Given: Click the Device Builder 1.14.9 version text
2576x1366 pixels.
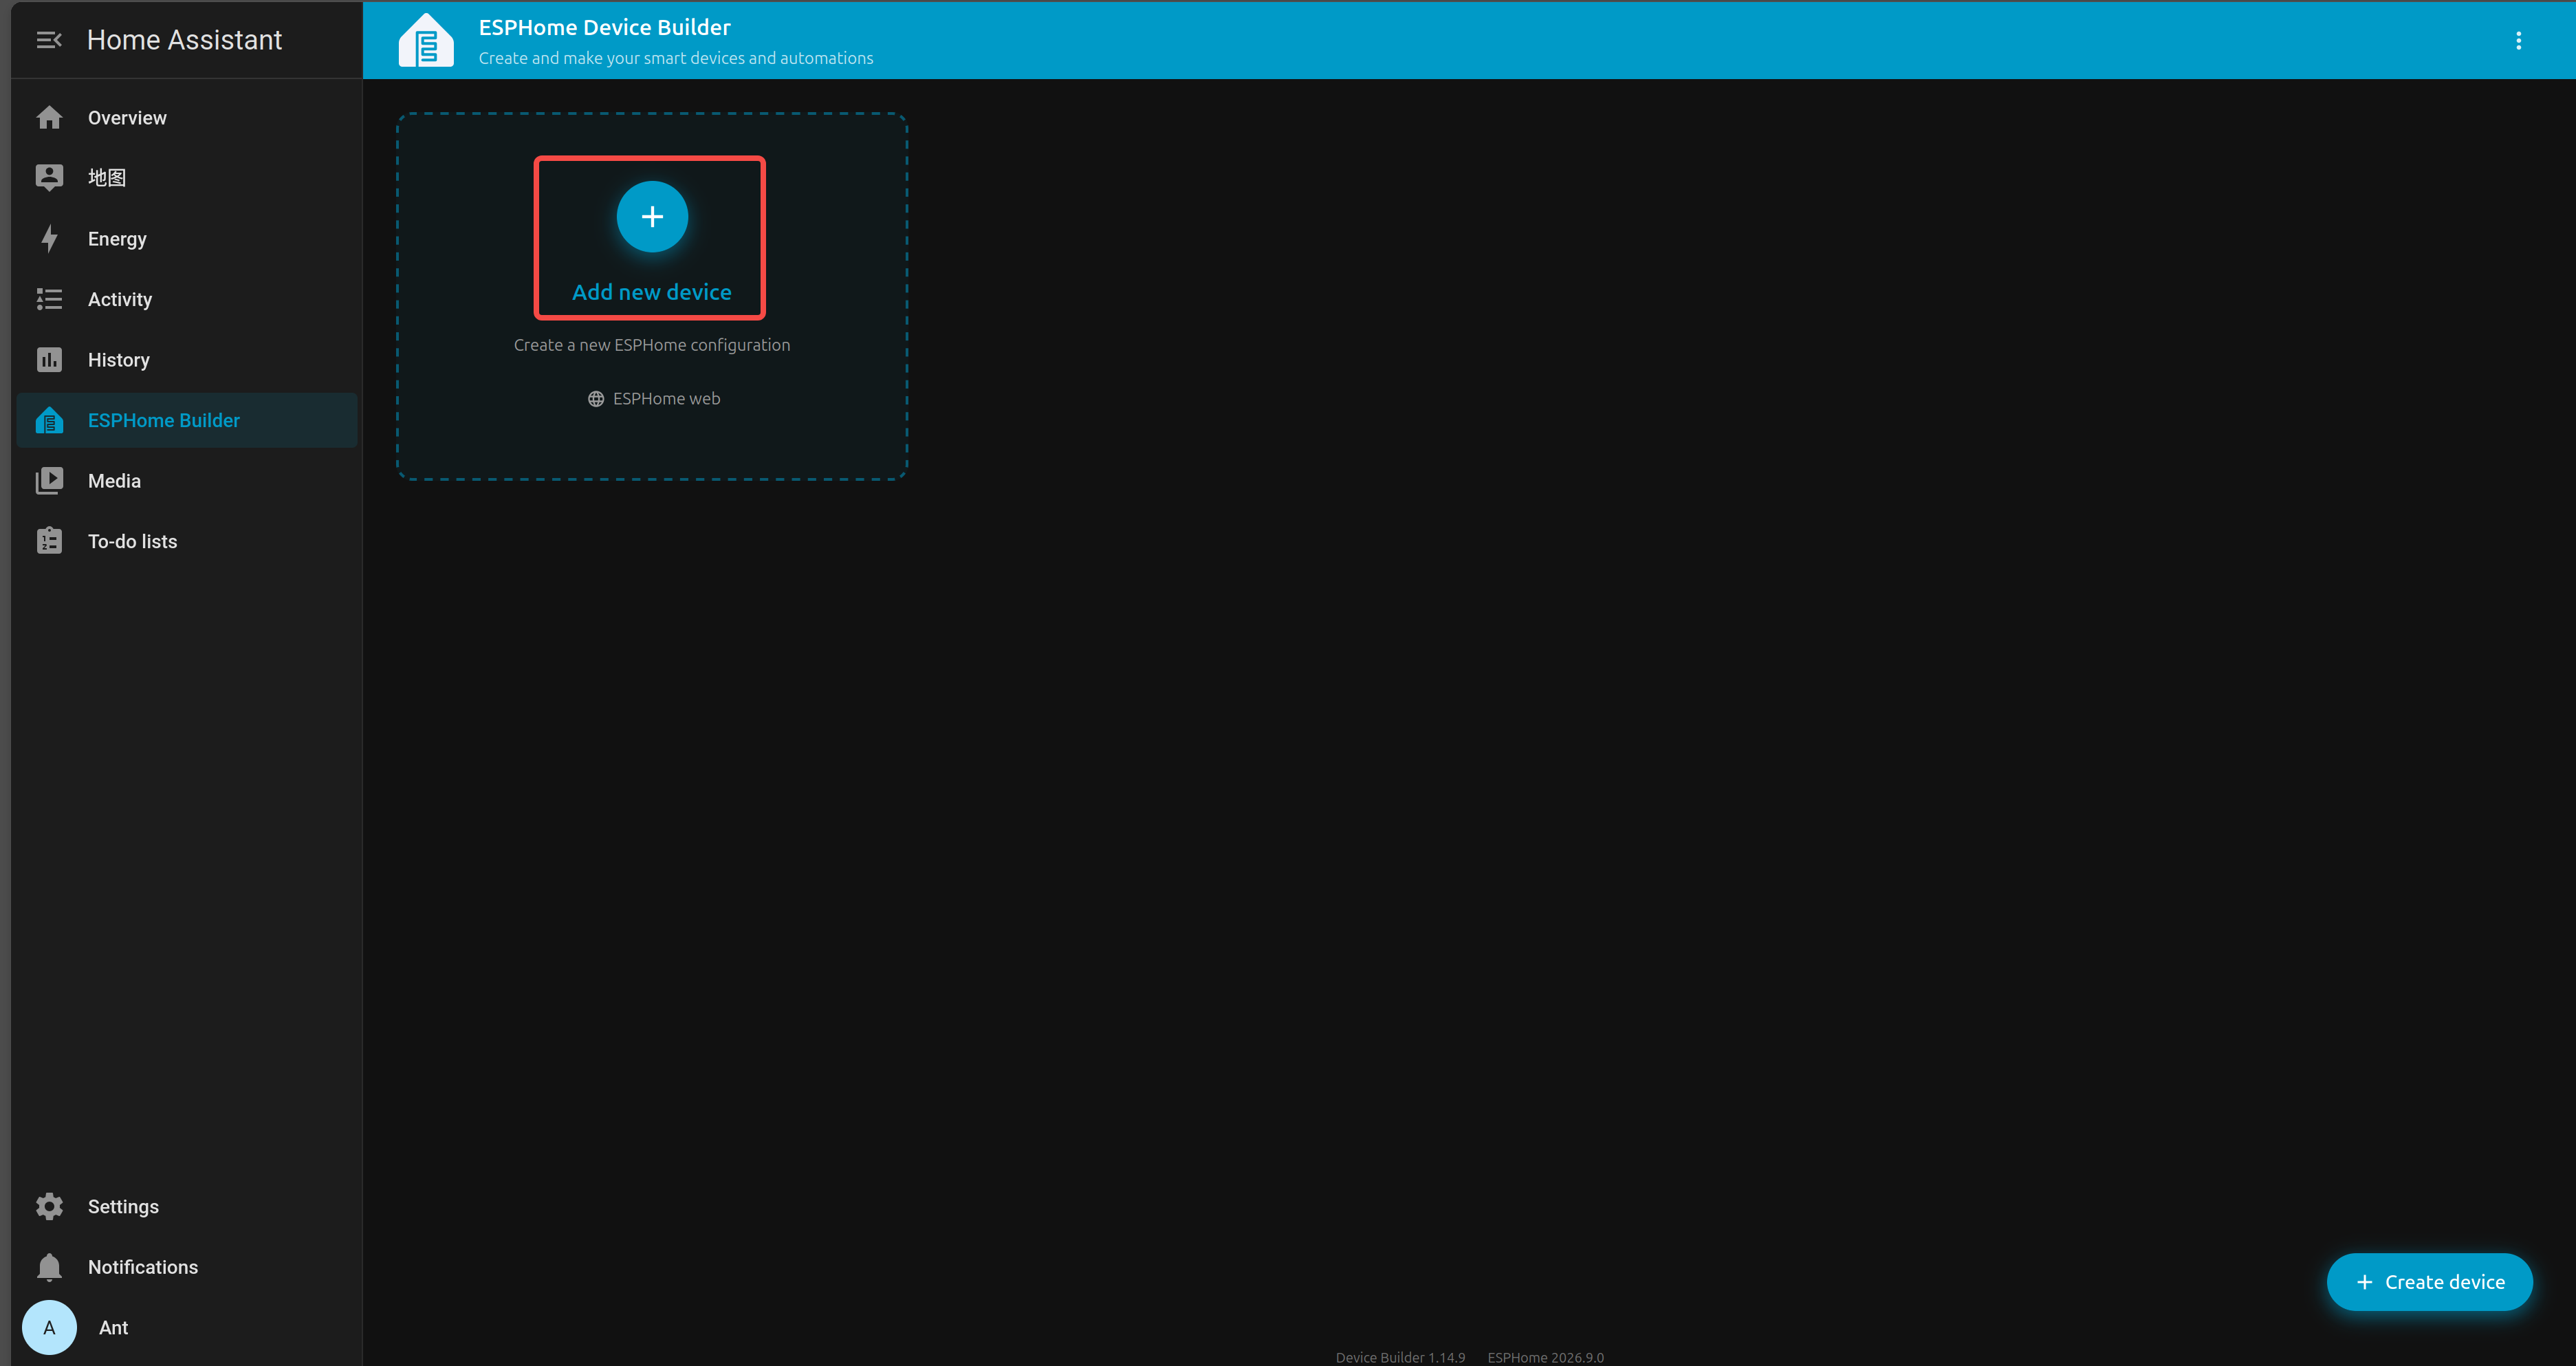Looking at the screenshot, I should pos(1400,1357).
